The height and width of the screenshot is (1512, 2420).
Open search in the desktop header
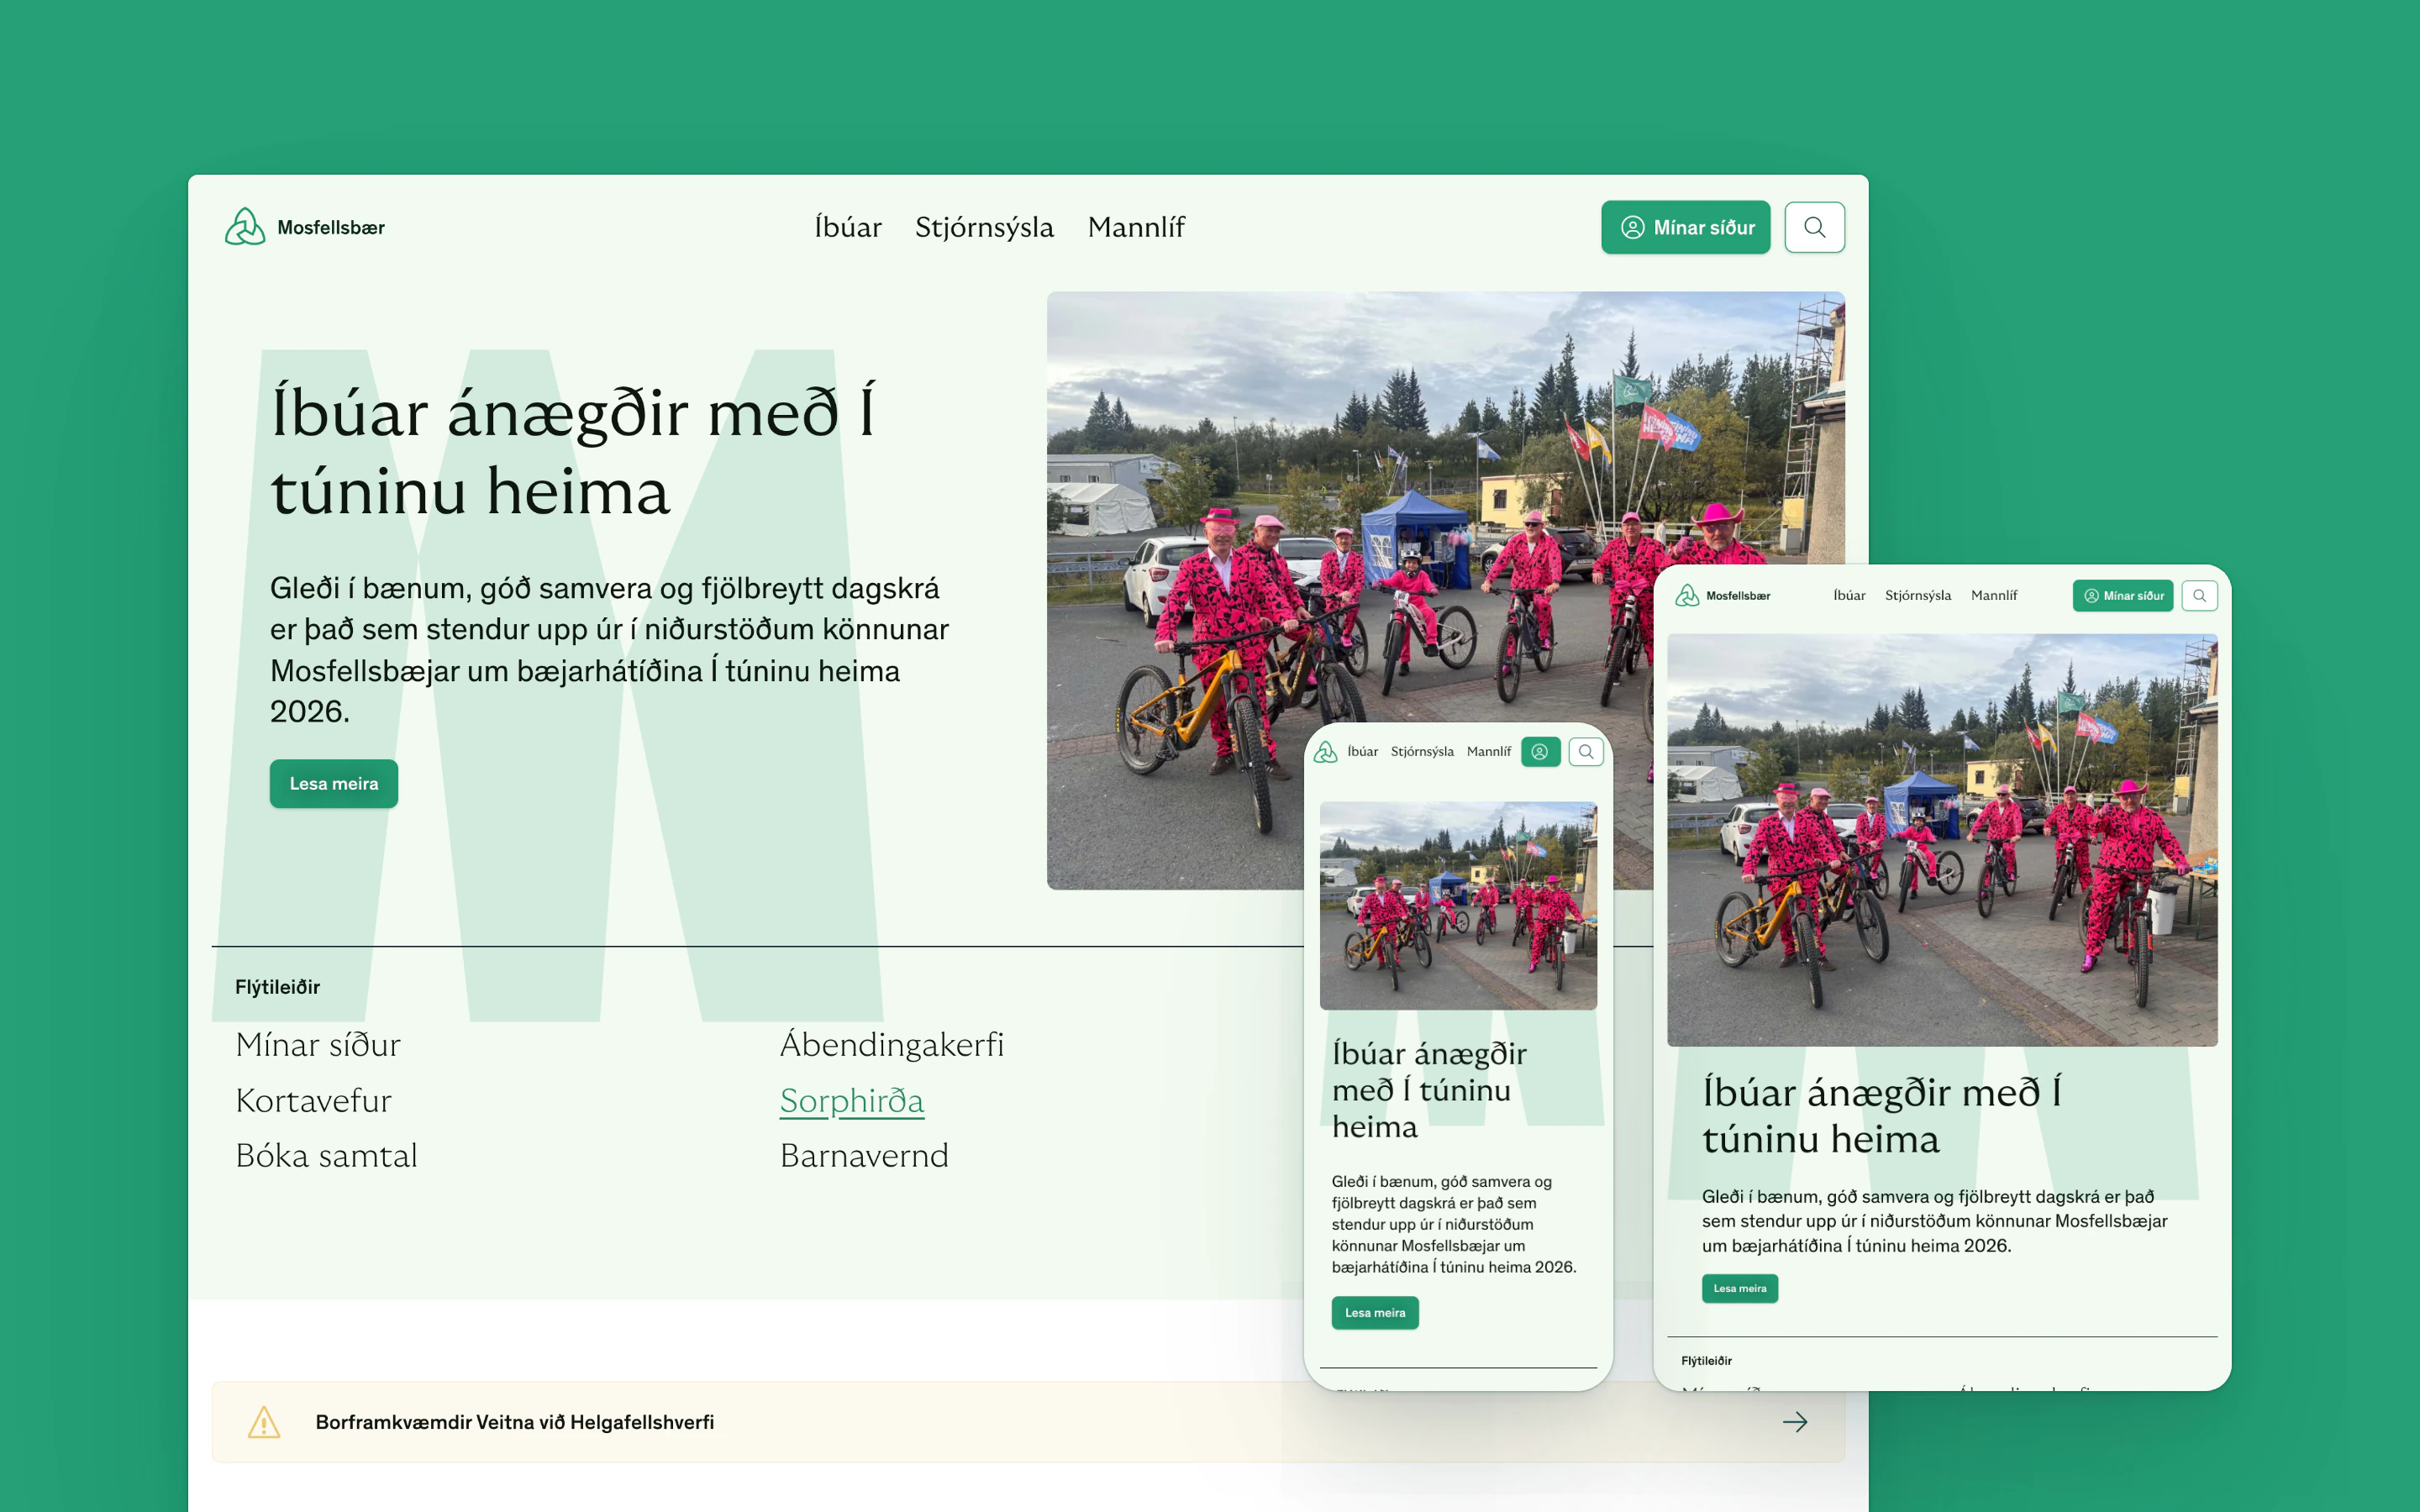pyautogui.click(x=1814, y=227)
